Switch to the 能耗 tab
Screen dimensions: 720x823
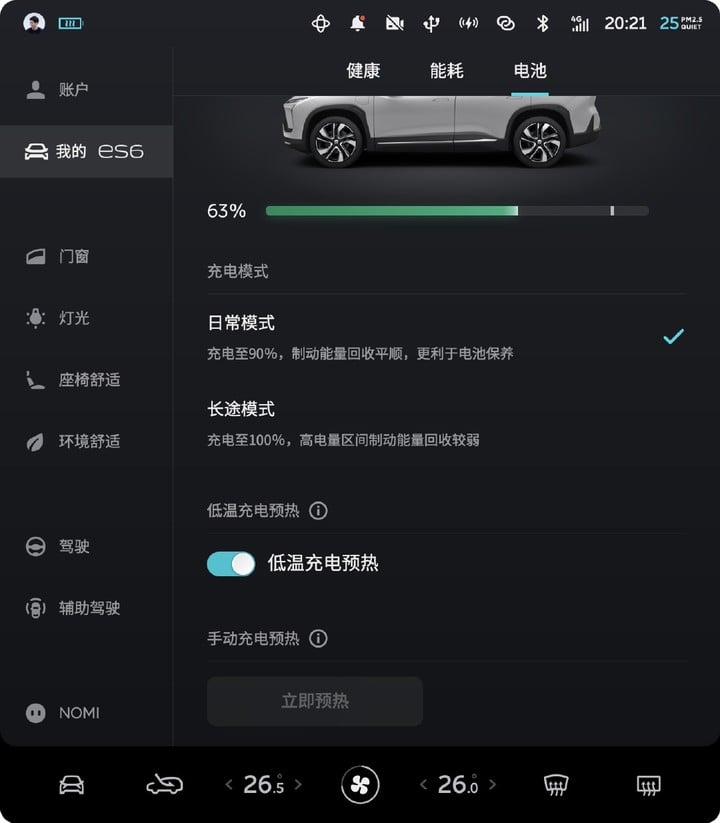click(x=447, y=70)
